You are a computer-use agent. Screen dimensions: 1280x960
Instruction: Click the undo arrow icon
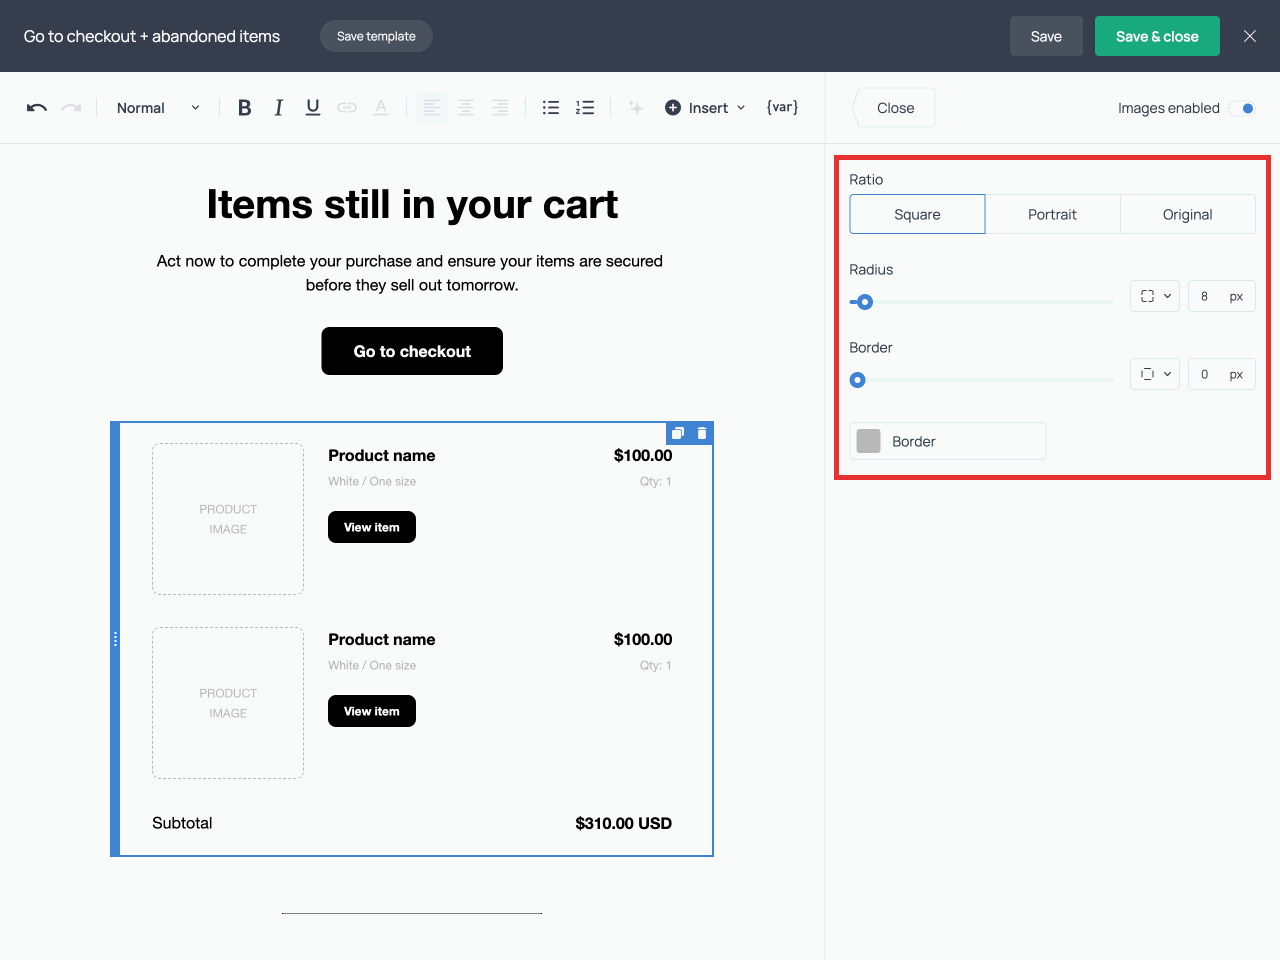point(37,108)
